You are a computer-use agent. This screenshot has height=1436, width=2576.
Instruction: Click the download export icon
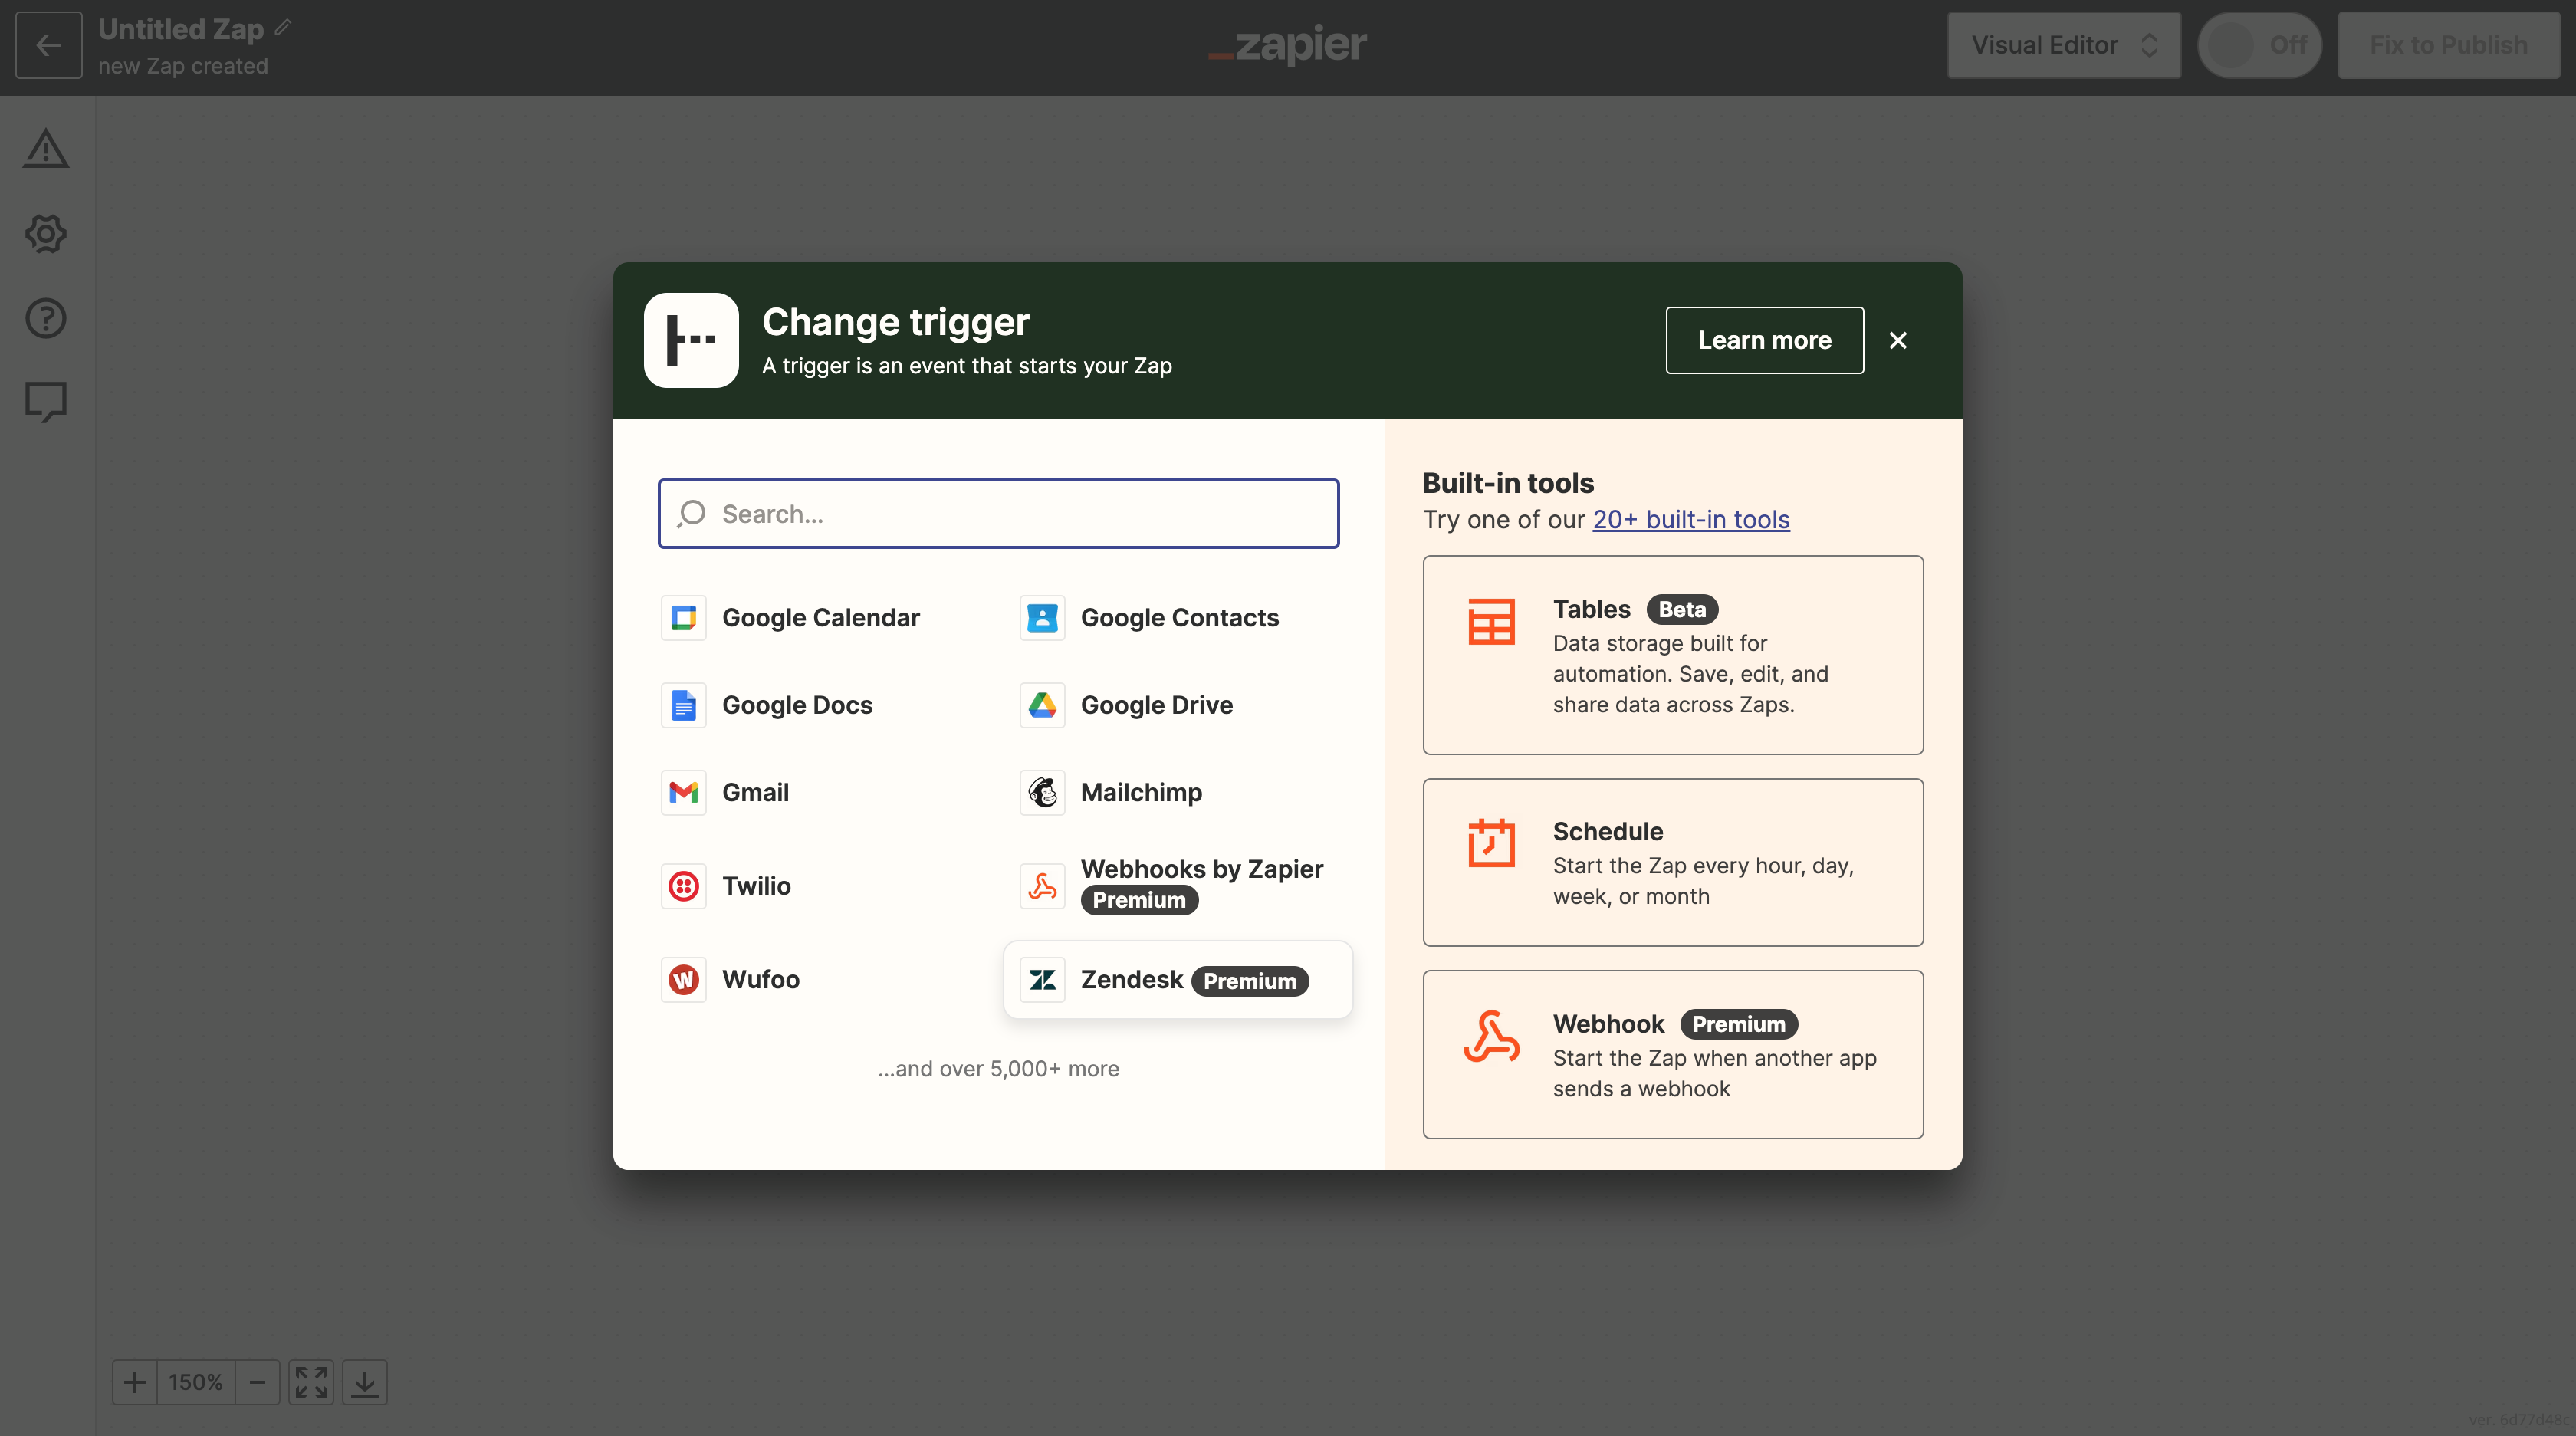pyautogui.click(x=365, y=1382)
